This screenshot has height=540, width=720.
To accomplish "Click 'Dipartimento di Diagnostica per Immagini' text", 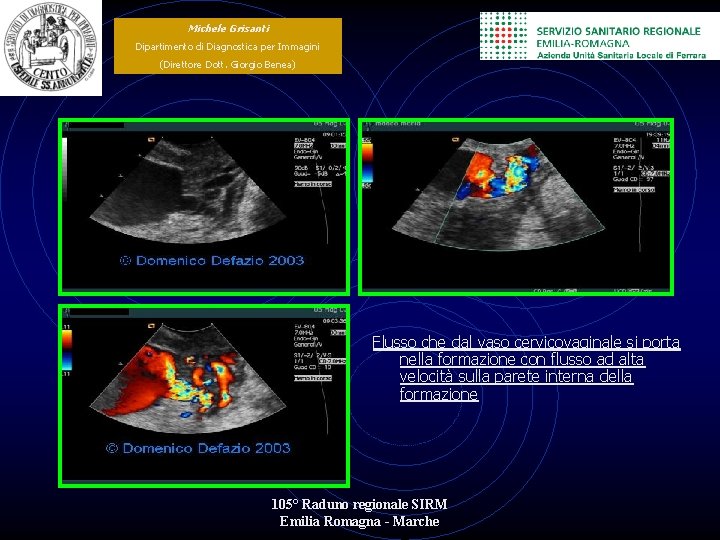I will pos(227,46).
